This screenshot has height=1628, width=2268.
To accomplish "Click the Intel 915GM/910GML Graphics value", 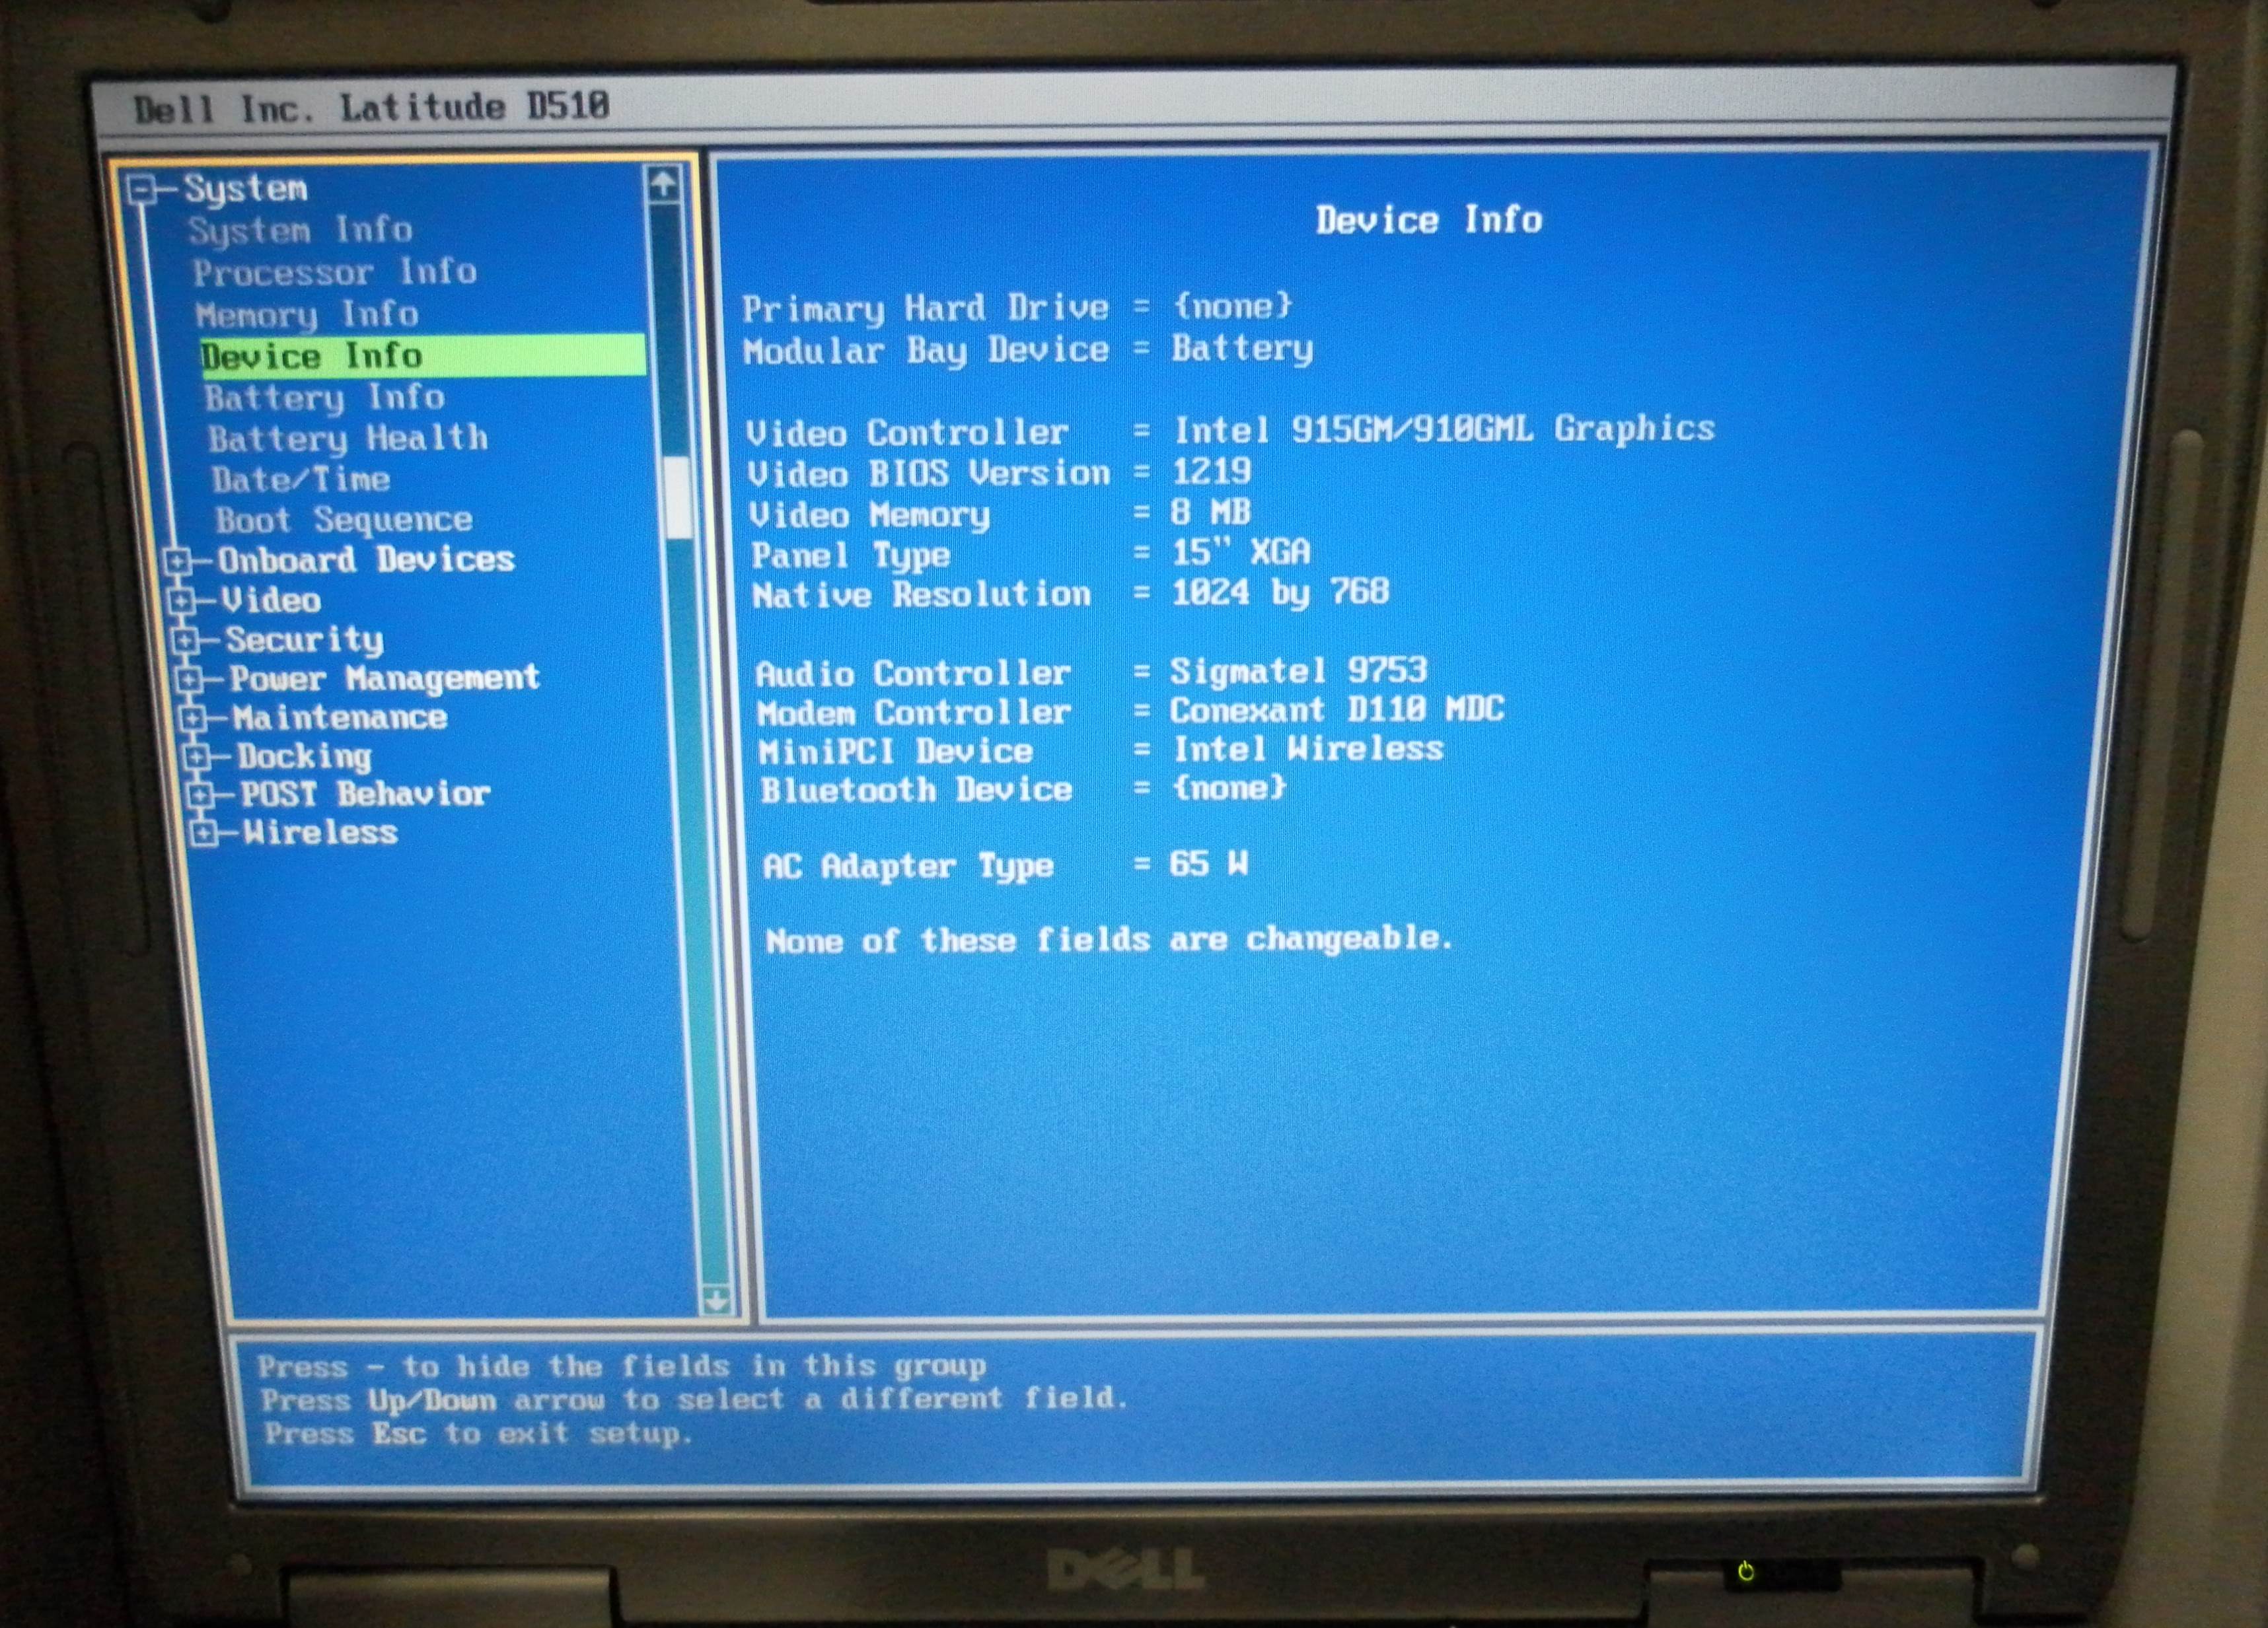I will (1443, 429).
